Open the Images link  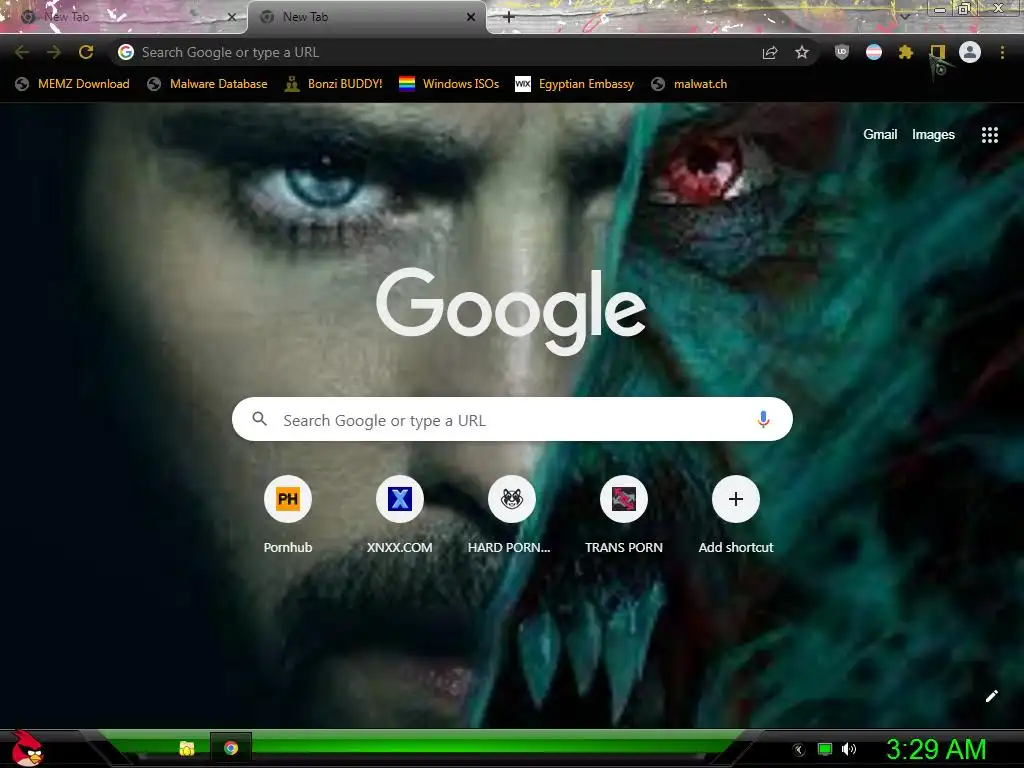tap(933, 135)
